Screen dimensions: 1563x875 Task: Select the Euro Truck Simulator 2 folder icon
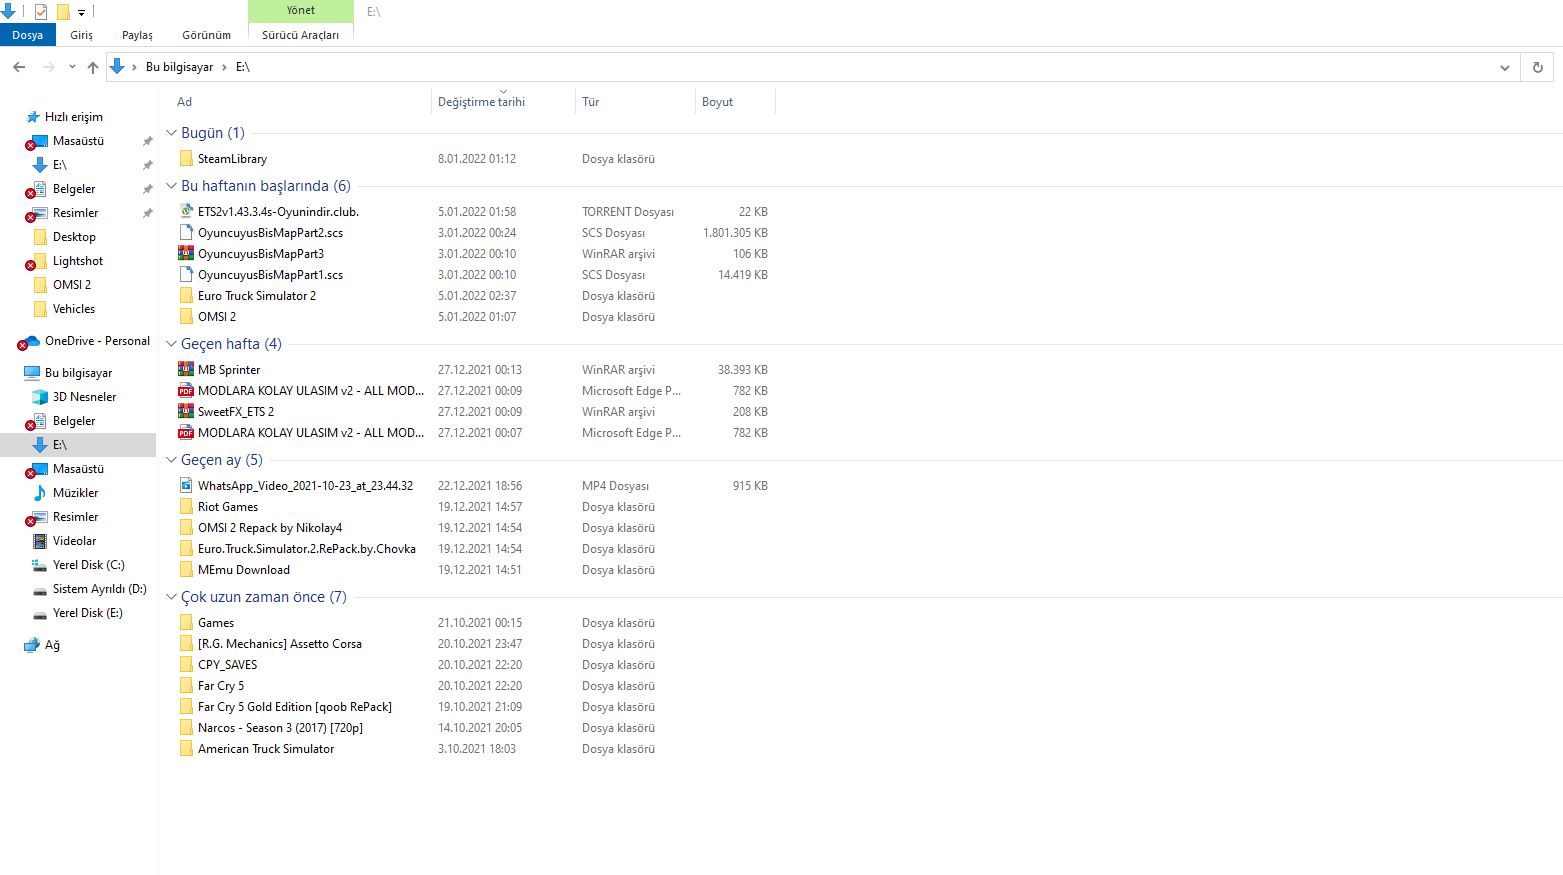tap(186, 296)
